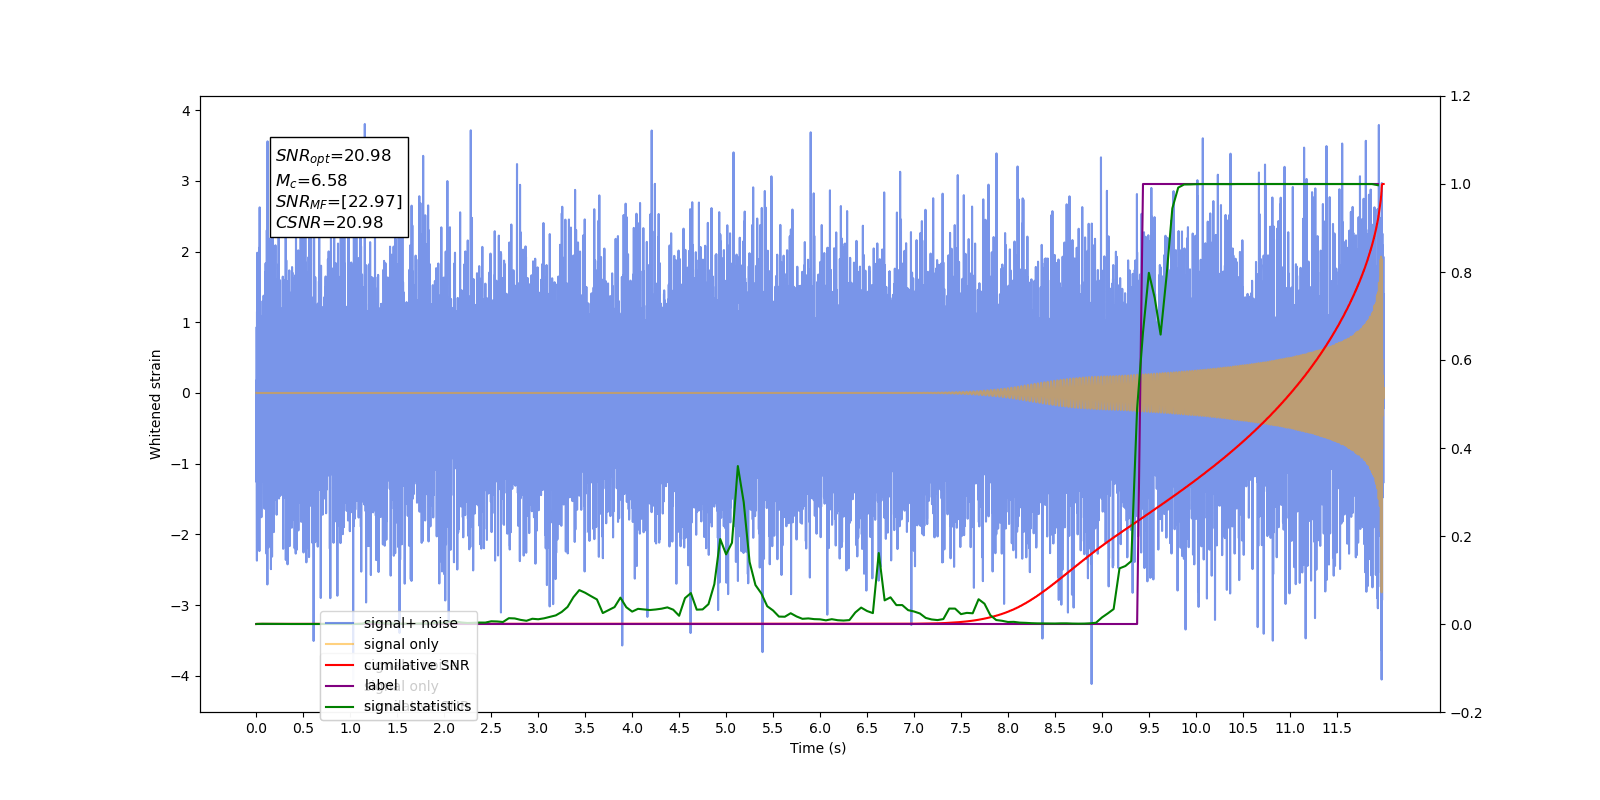This screenshot has width=1600, height=800.
Task: Click the 3.0 x-axis tick label
Action: click(538, 728)
